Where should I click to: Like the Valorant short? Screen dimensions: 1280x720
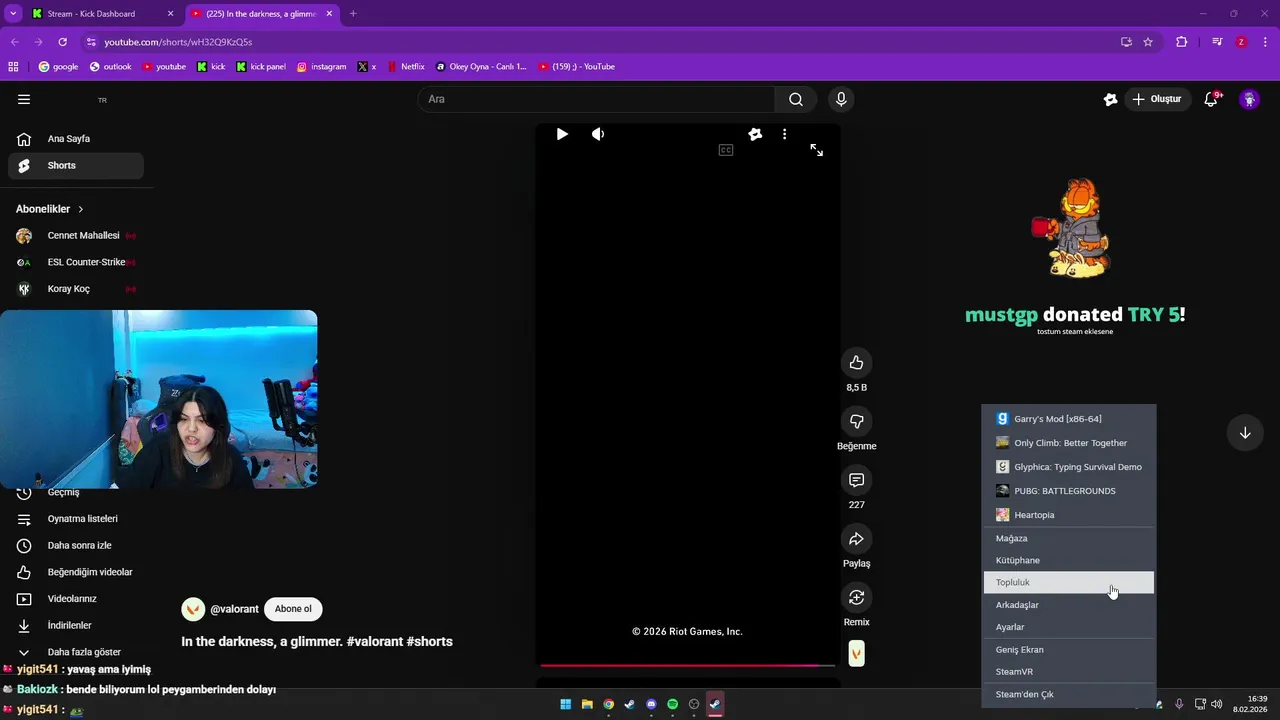(x=856, y=362)
